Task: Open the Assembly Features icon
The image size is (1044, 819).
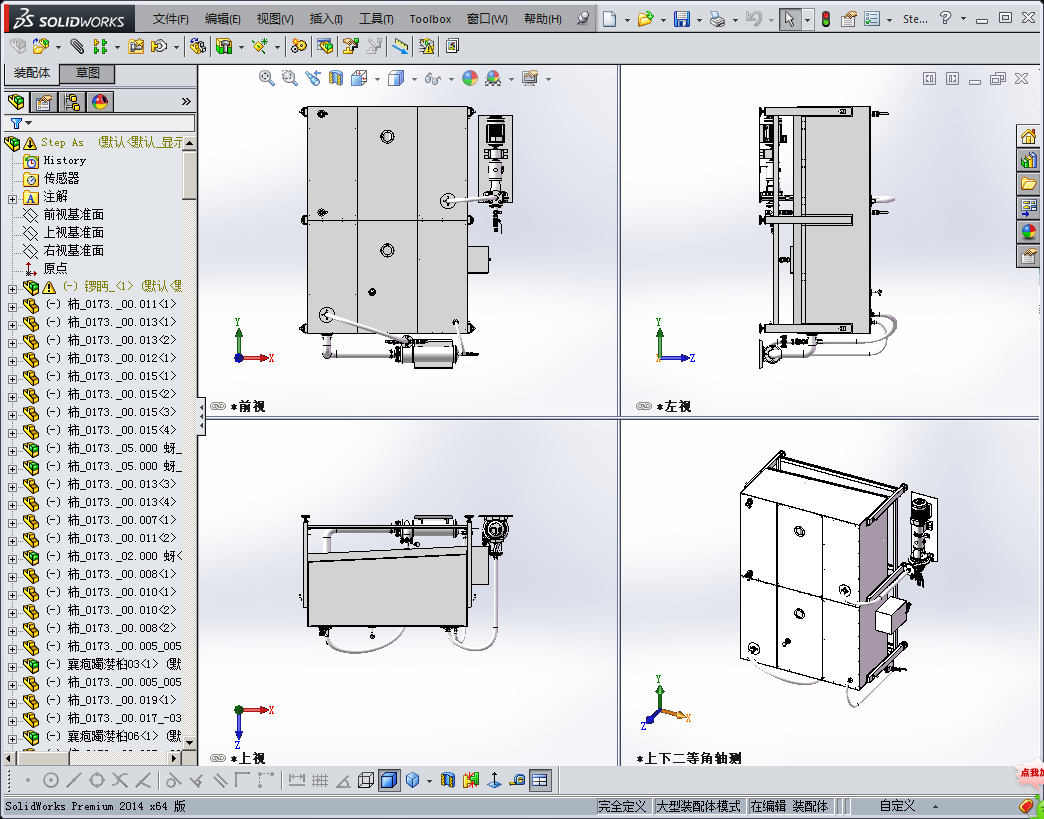Action: [x=224, y=46]
